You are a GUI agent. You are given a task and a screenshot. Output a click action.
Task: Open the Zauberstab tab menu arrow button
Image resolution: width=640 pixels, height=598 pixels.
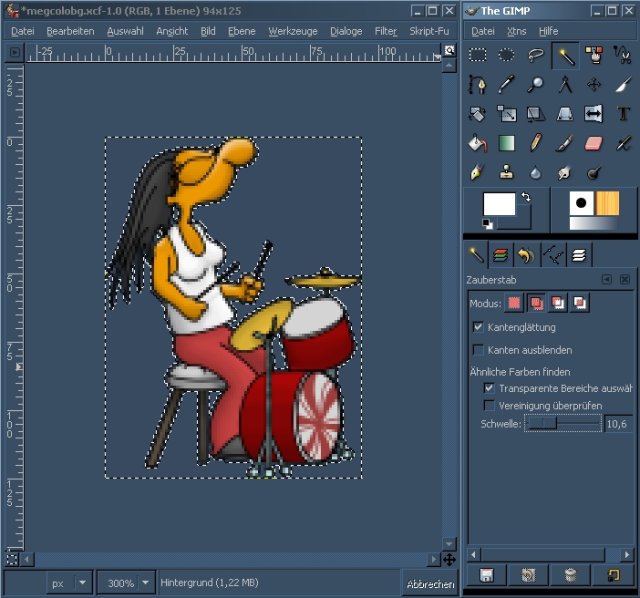607,280
